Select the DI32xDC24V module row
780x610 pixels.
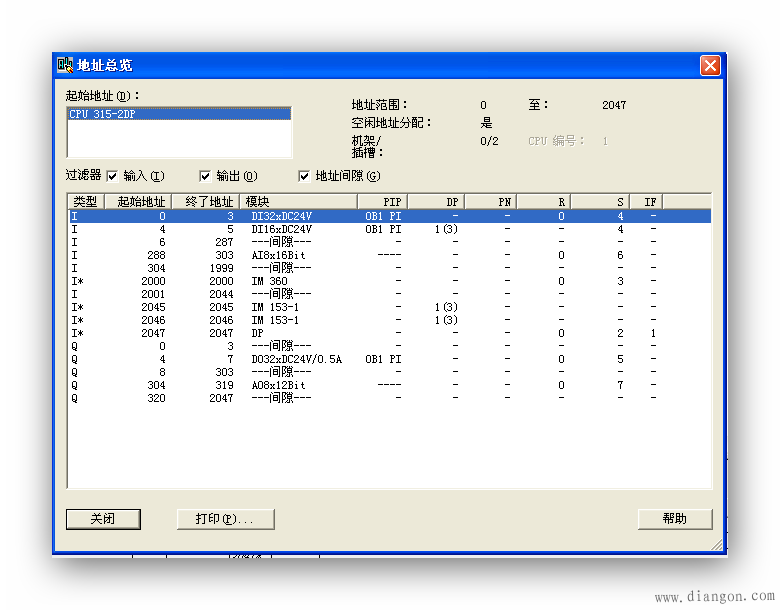click(281, 216)
